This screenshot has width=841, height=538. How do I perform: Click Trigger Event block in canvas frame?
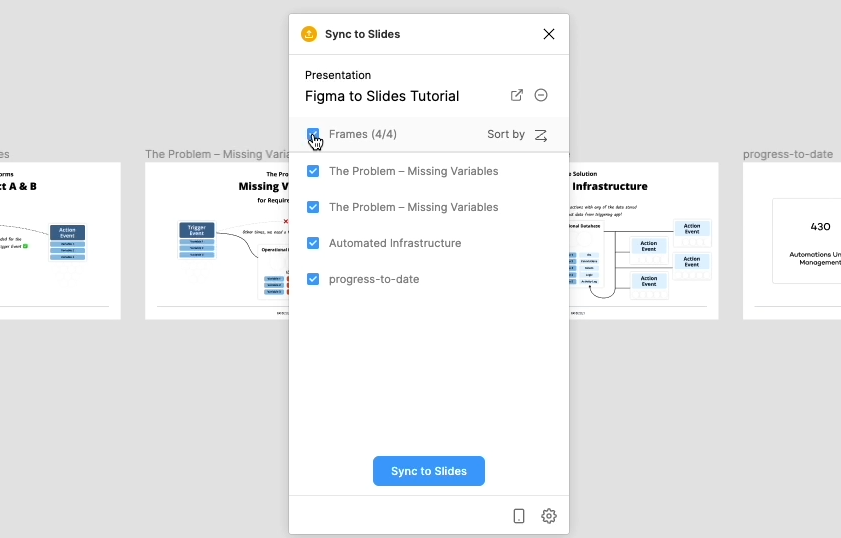[x=197, y=230]
